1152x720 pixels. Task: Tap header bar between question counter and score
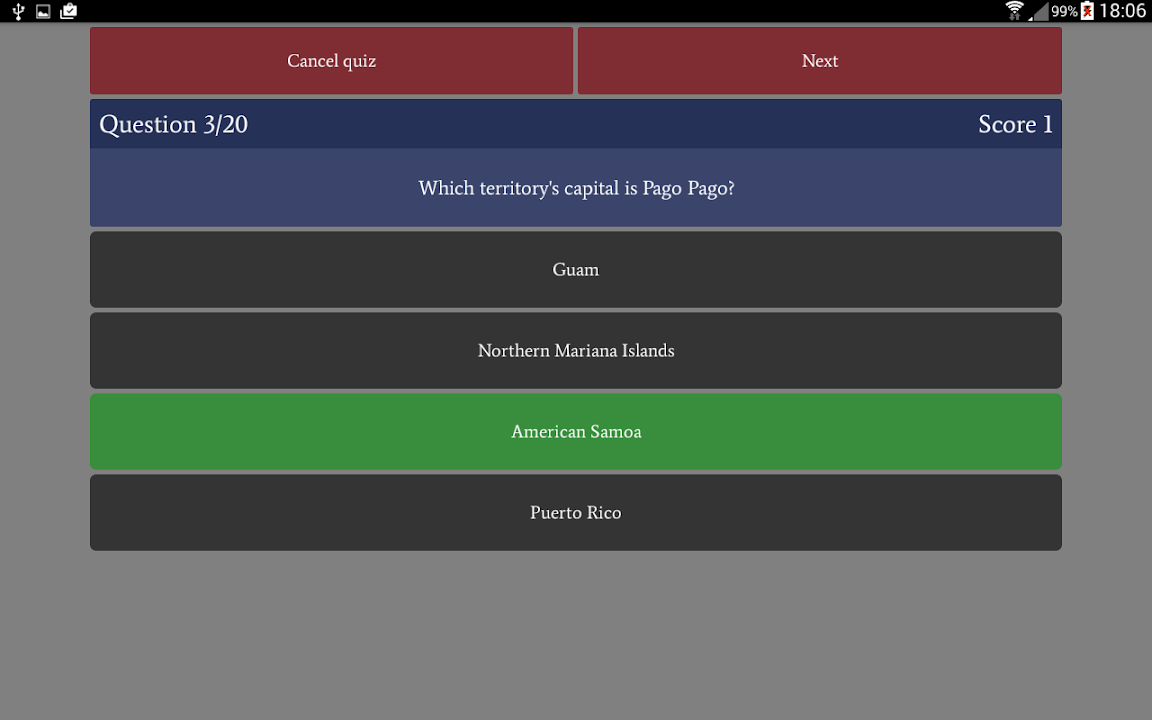coord(600,124)
